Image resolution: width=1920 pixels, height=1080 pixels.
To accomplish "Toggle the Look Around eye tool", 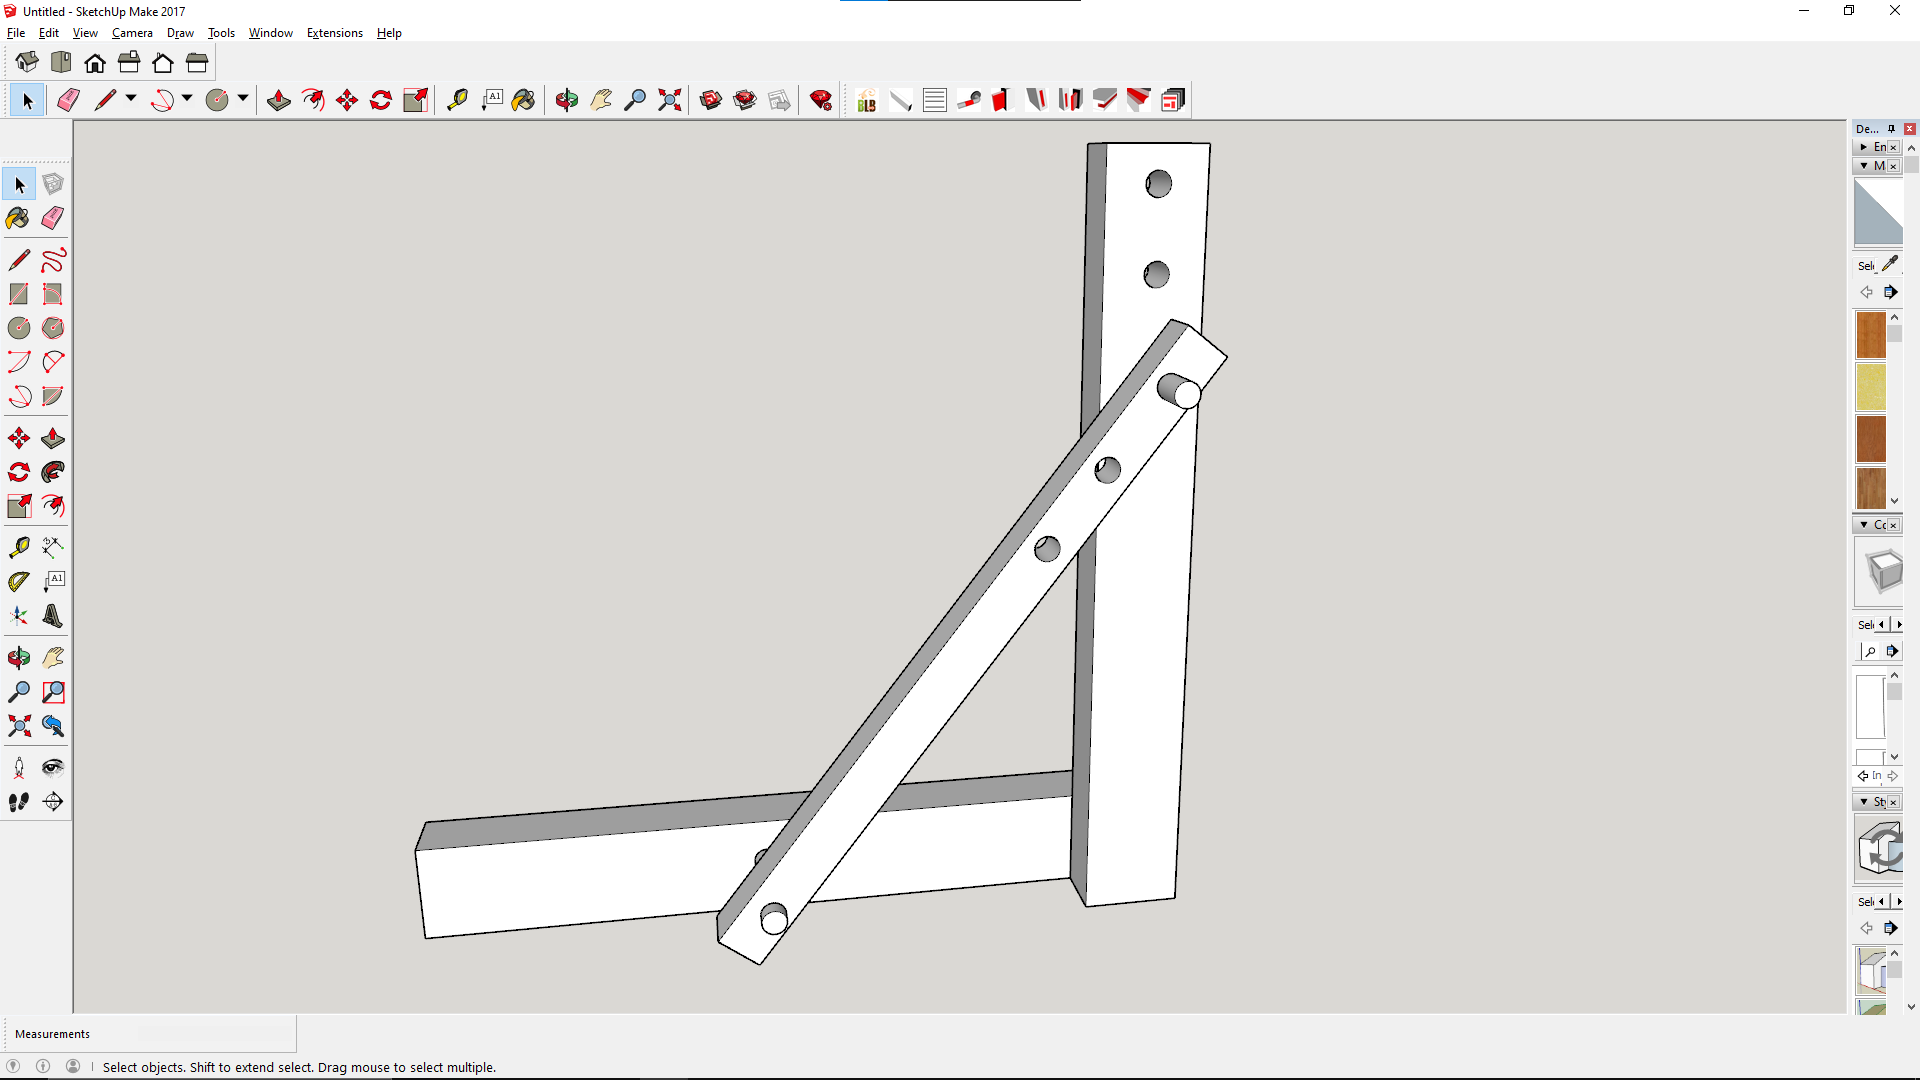I will click(x=53, y=768).
